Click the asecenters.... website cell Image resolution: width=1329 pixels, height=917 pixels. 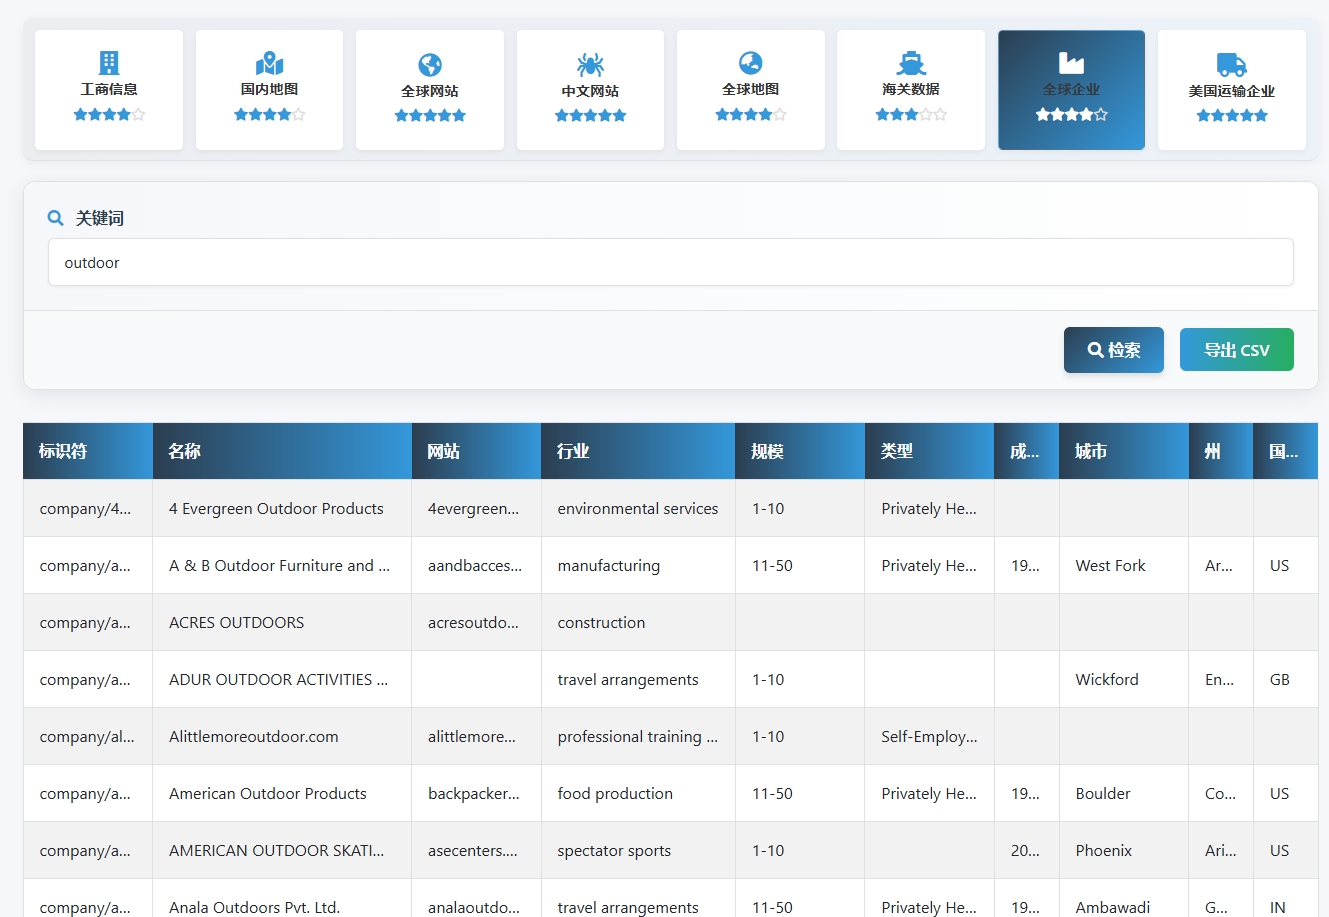click(x=476, y=850)
